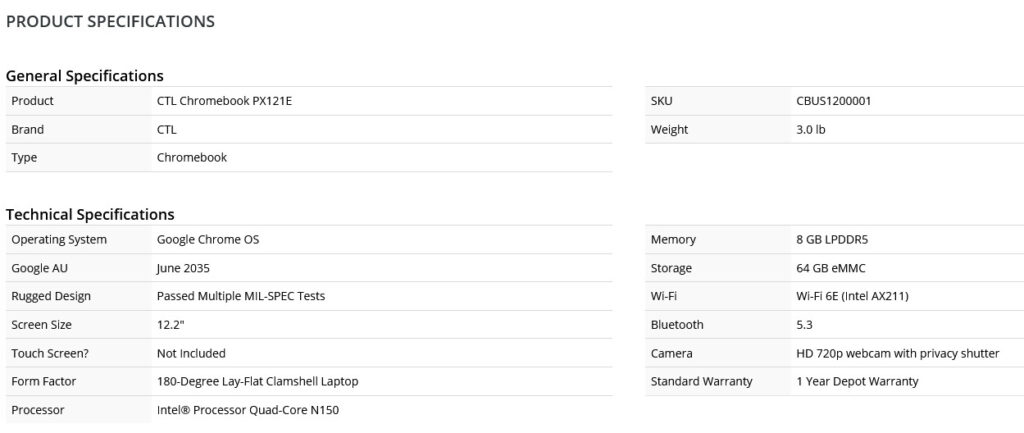
Task: Select the Technical Specifications section title
Action: pyautogui.click(x=90, y=214)
